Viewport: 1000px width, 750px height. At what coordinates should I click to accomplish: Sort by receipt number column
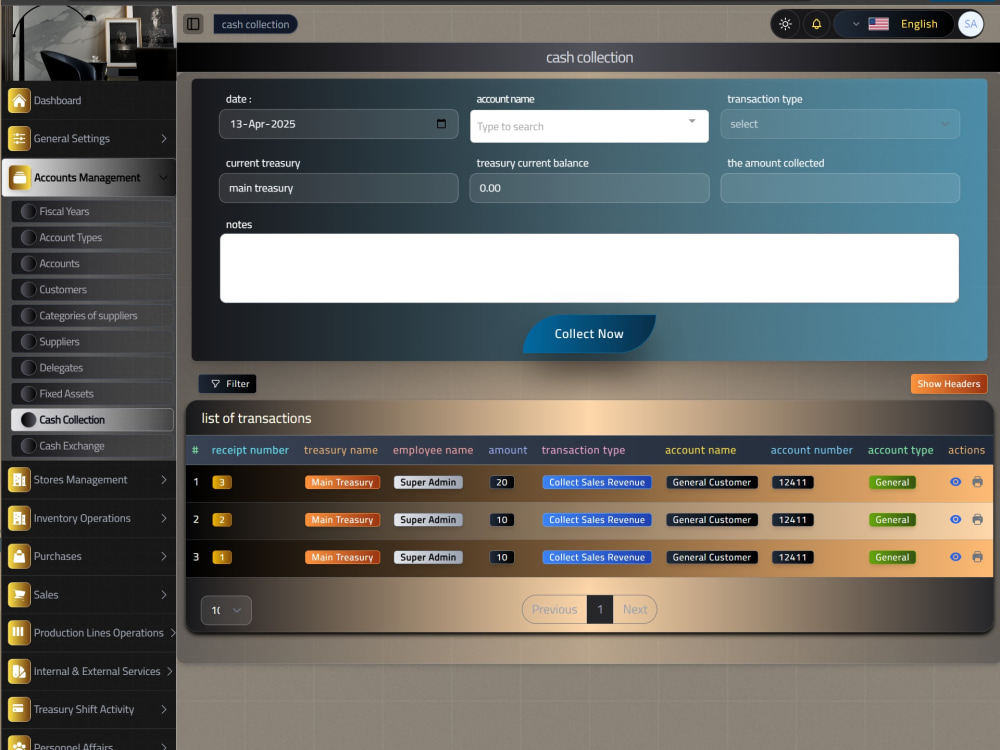click(250, 450)
